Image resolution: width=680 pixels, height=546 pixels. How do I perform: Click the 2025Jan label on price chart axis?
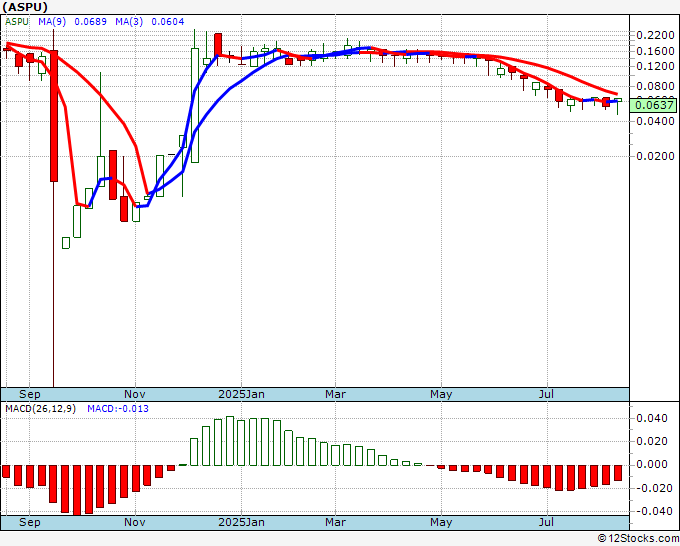tap(241, 394)
